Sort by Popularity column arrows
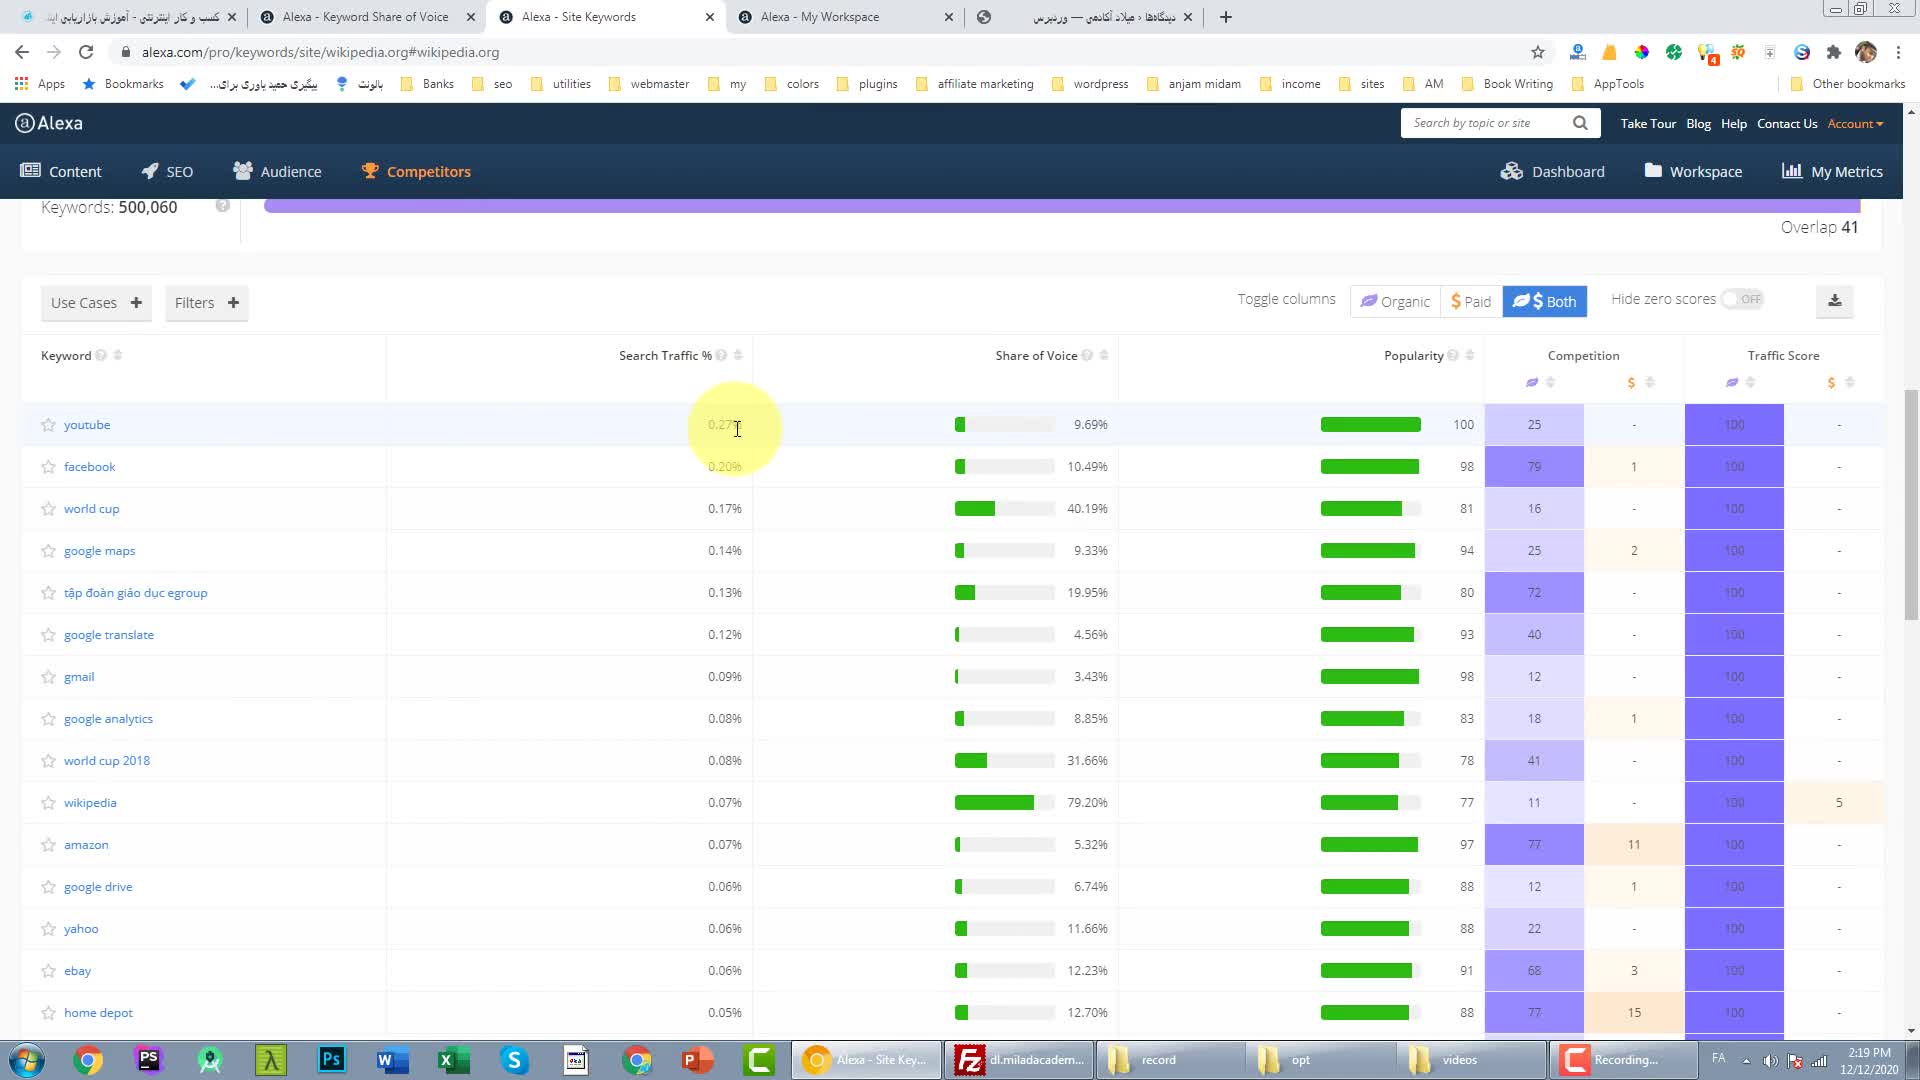 tap(1469, 356)
